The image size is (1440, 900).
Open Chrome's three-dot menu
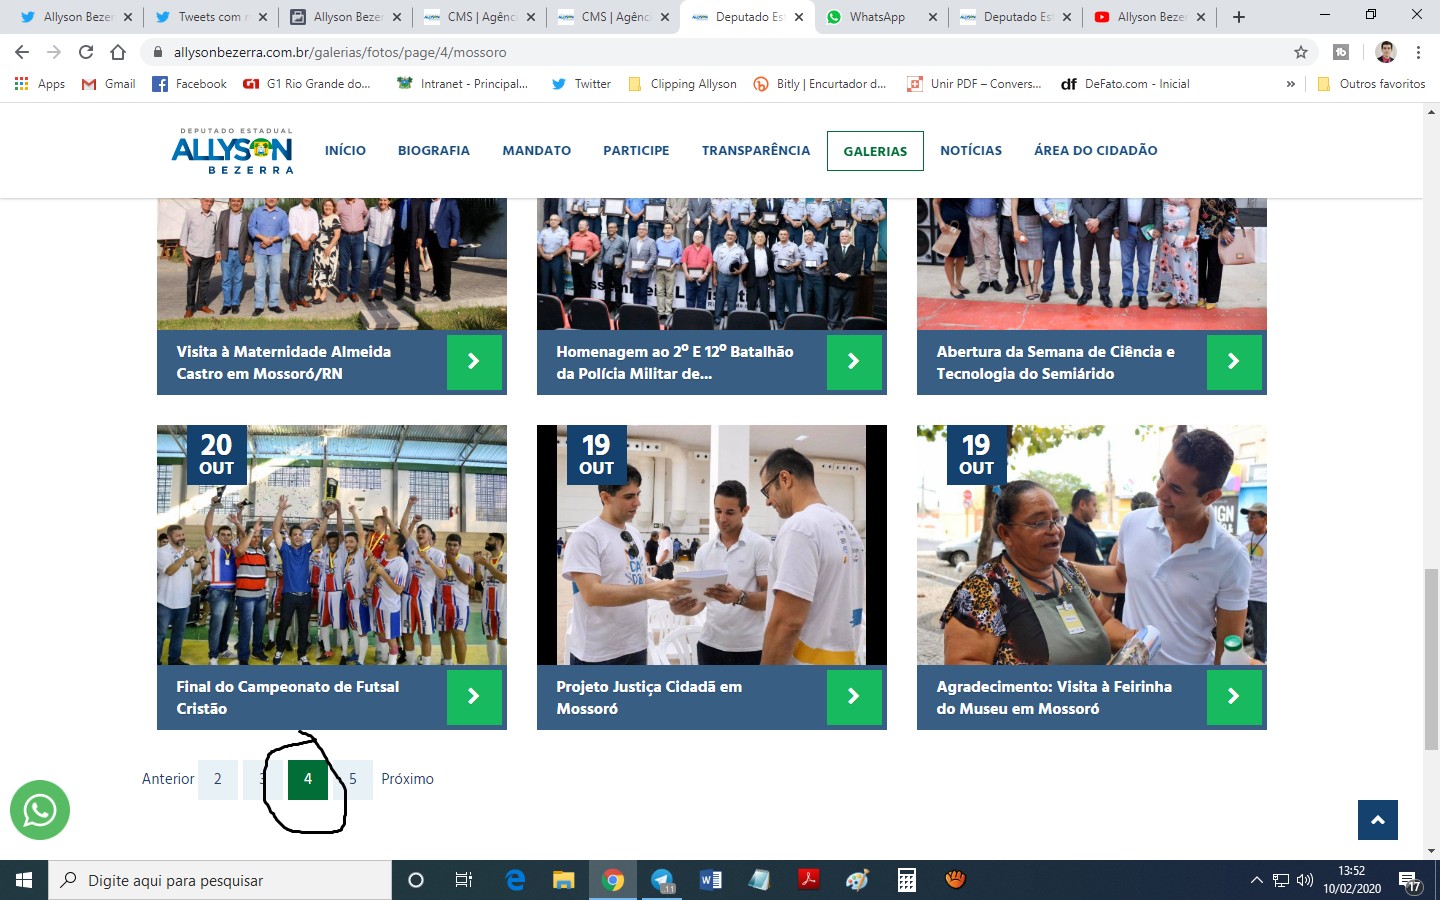pos(1418,52)
